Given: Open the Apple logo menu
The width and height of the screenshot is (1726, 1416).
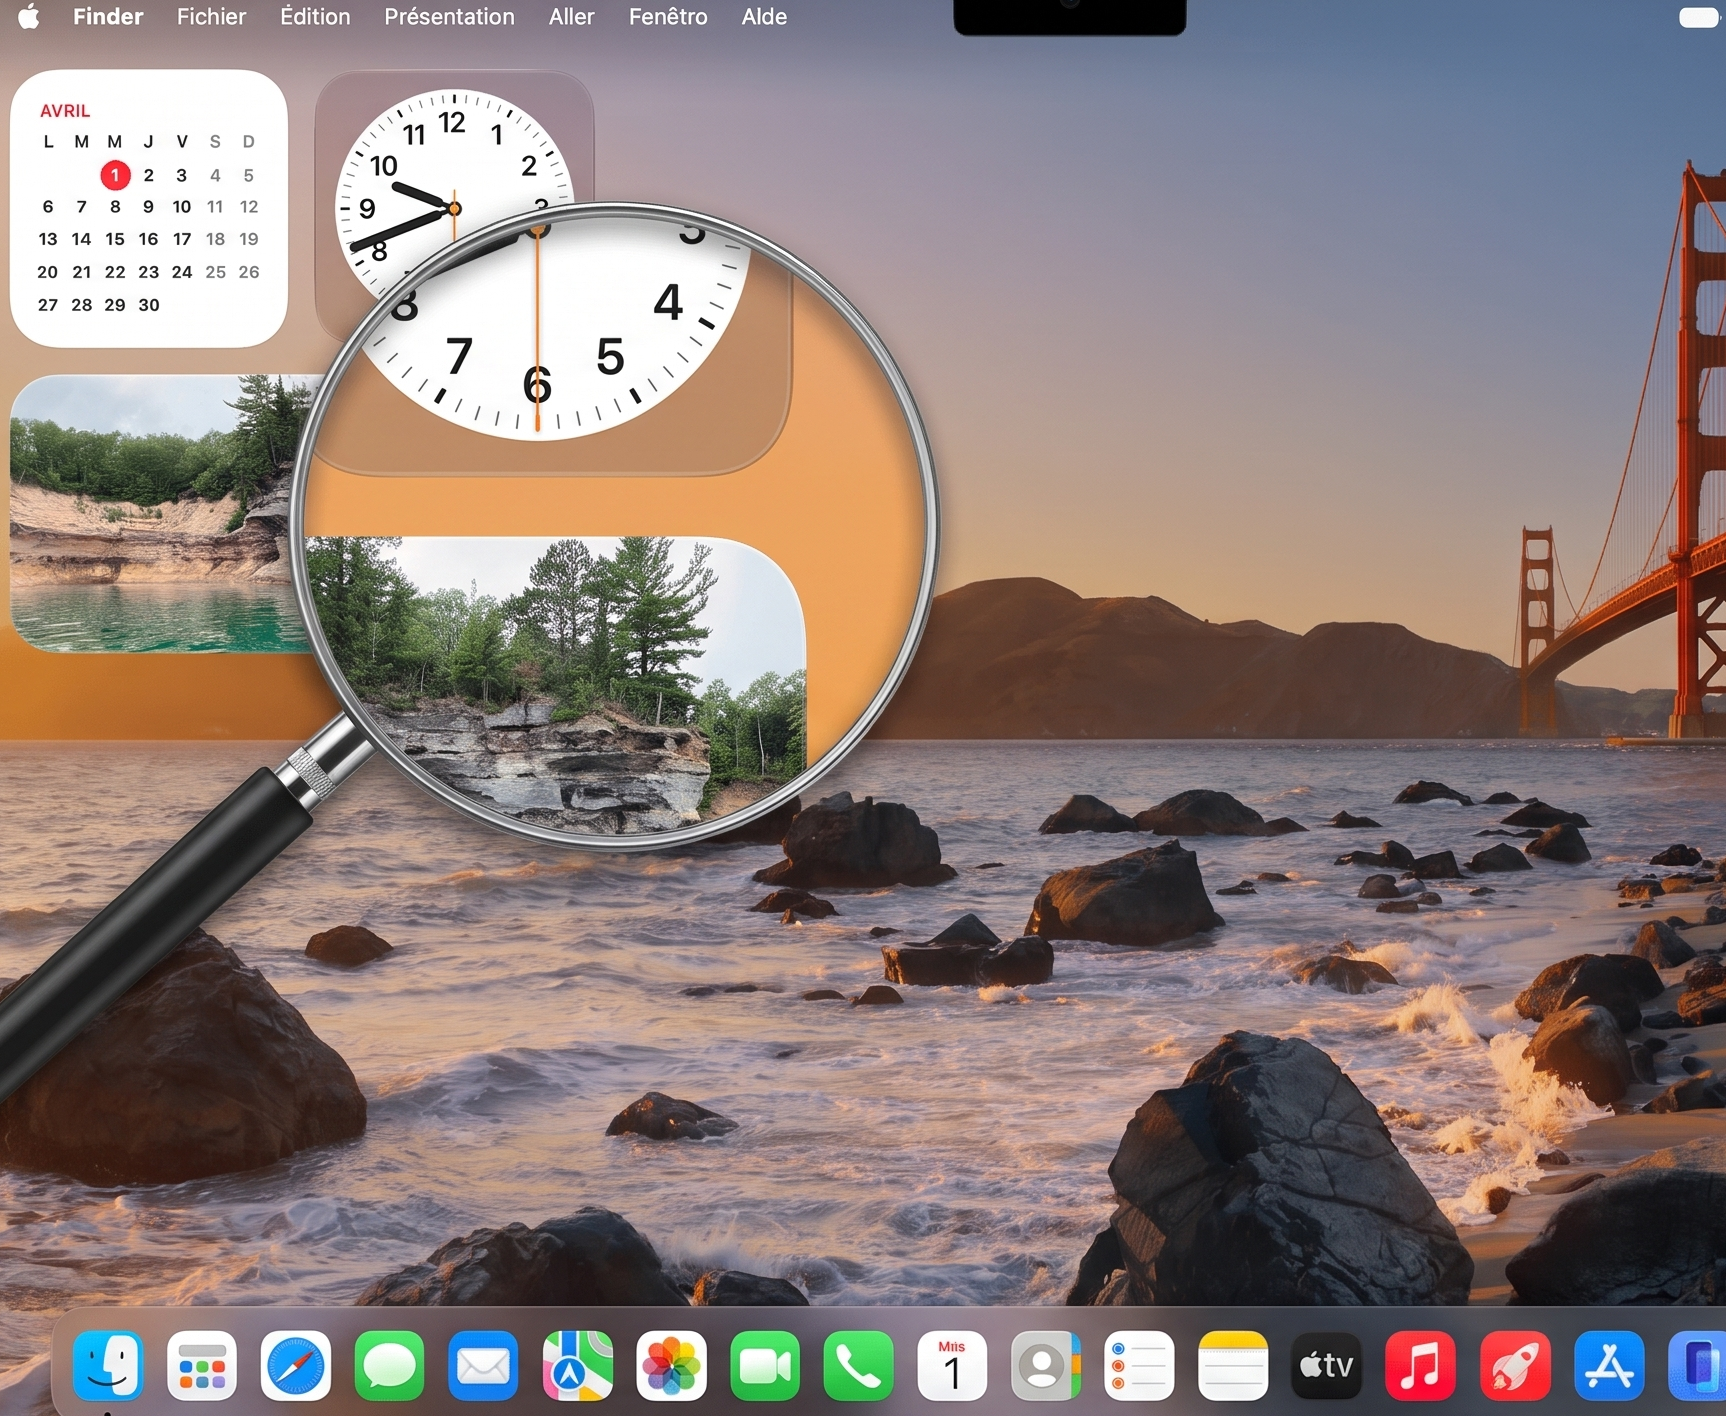Looking at the screenshot, I should (29, 17).
